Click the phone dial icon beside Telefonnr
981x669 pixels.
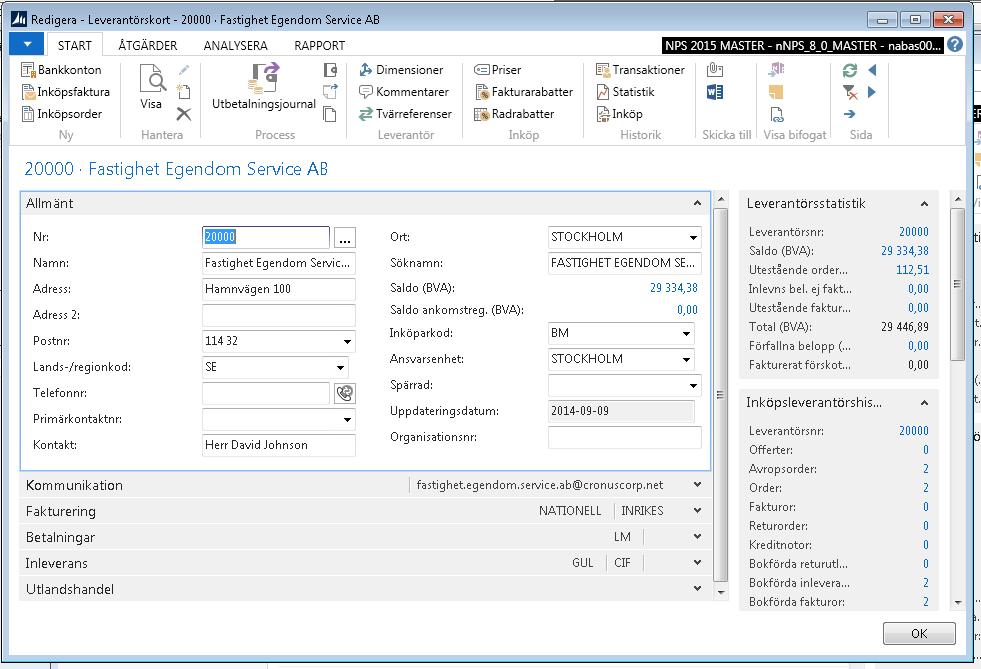345,393
